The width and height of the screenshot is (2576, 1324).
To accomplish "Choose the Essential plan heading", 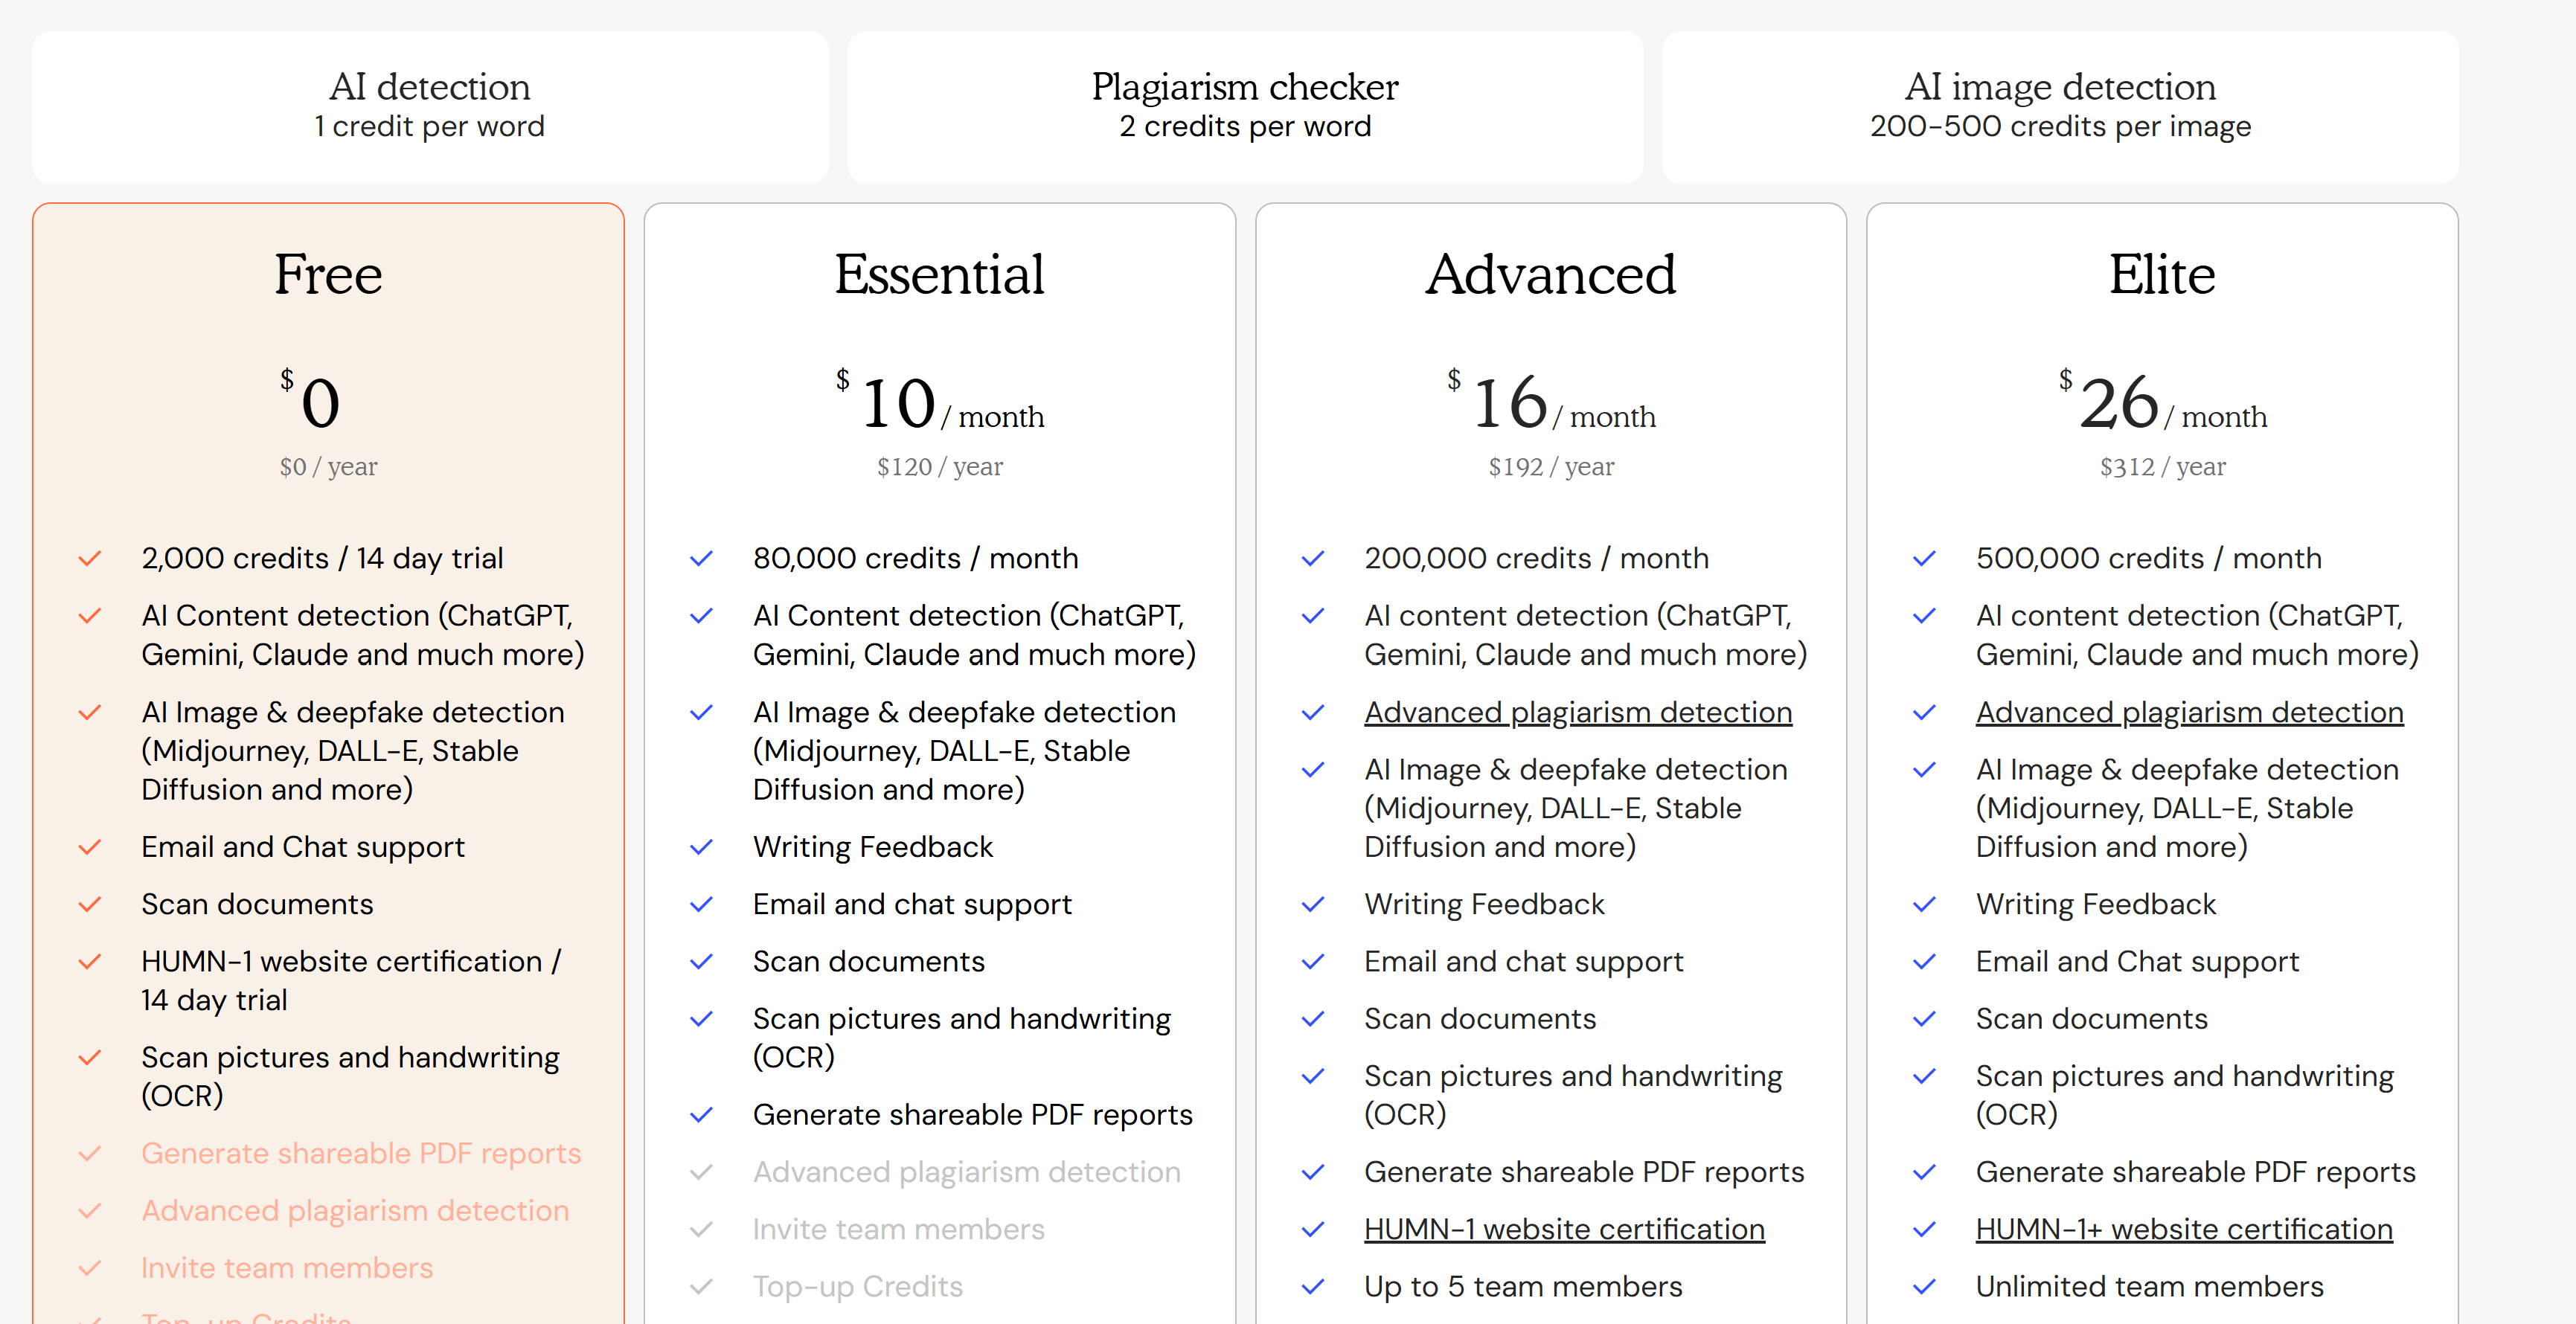I will pyautogui.click(x=939, y=274).
